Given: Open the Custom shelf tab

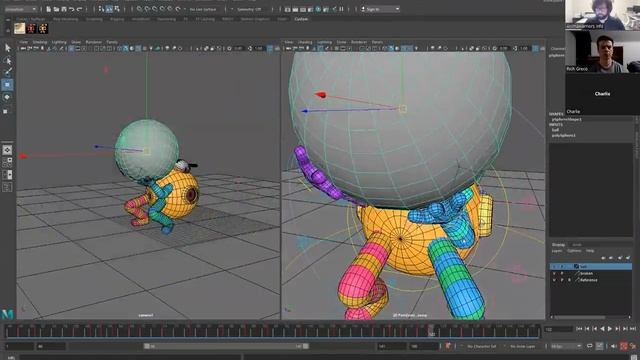Looking at the screenshot, I should click(x=301, y=19).
